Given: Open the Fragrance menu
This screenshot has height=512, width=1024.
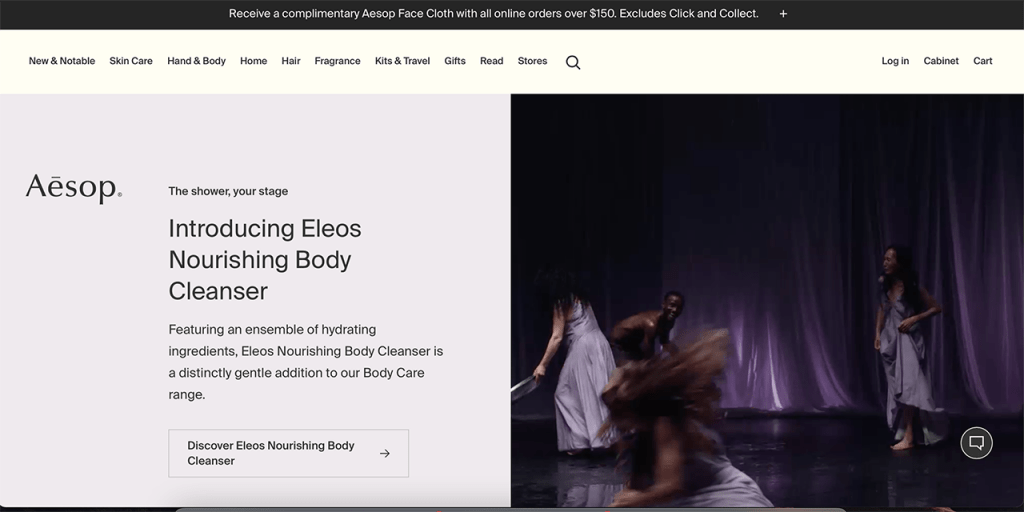Looking at the screenshot, I should pos(338,61).
